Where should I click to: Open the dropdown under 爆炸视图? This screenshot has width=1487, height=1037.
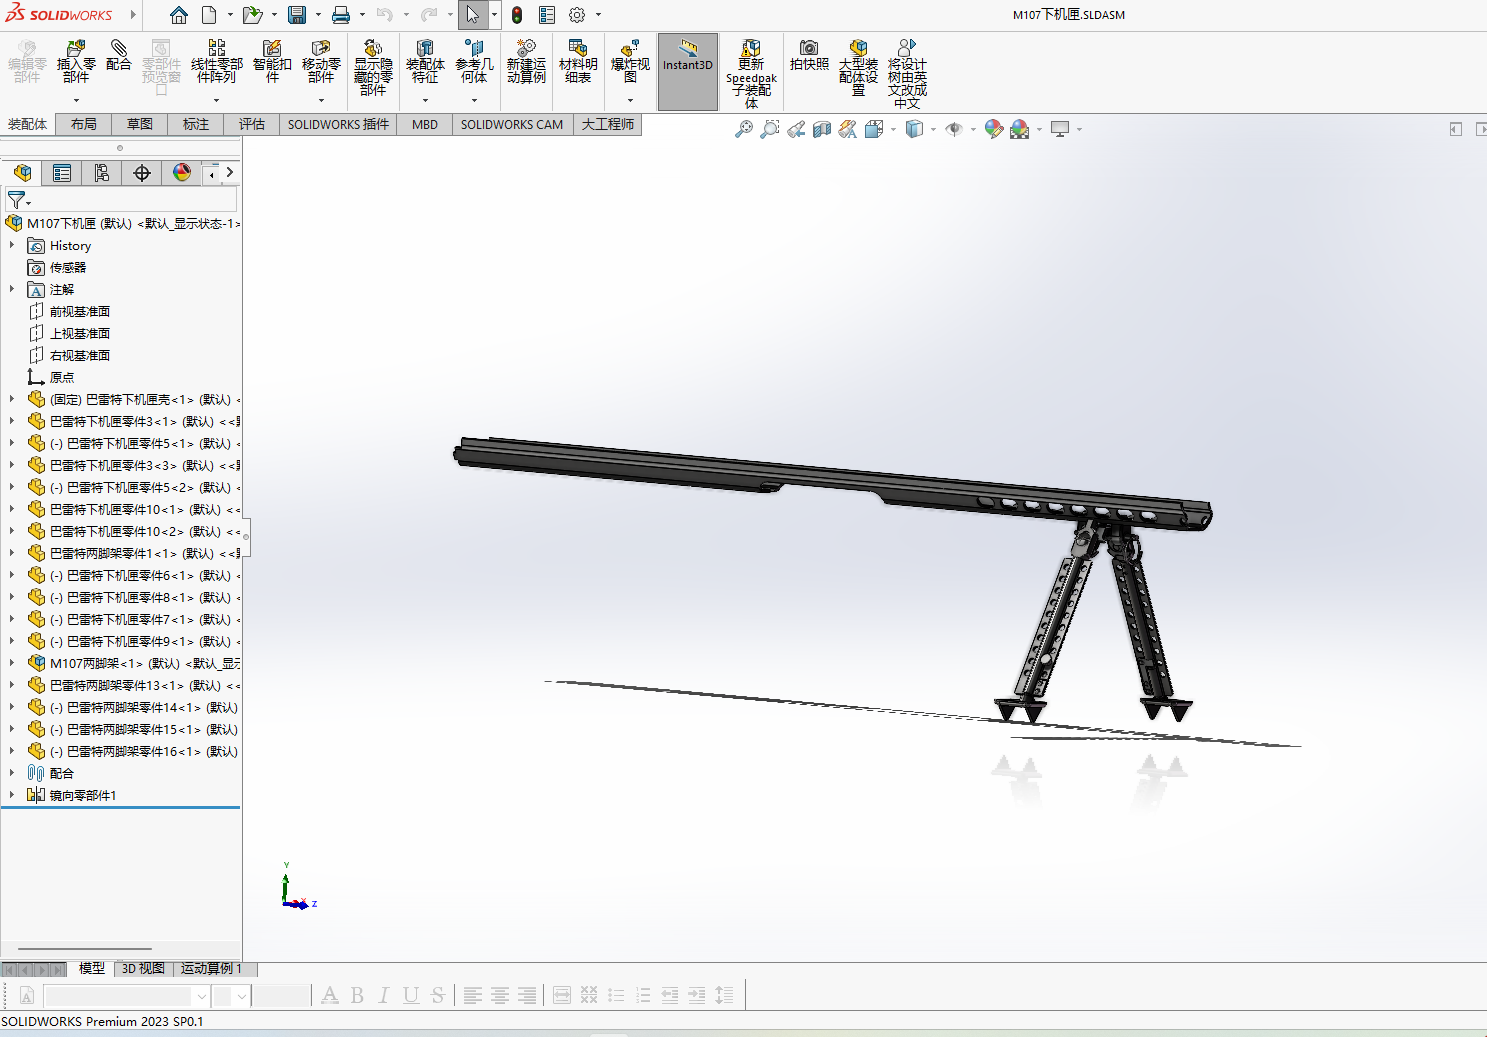630,100
